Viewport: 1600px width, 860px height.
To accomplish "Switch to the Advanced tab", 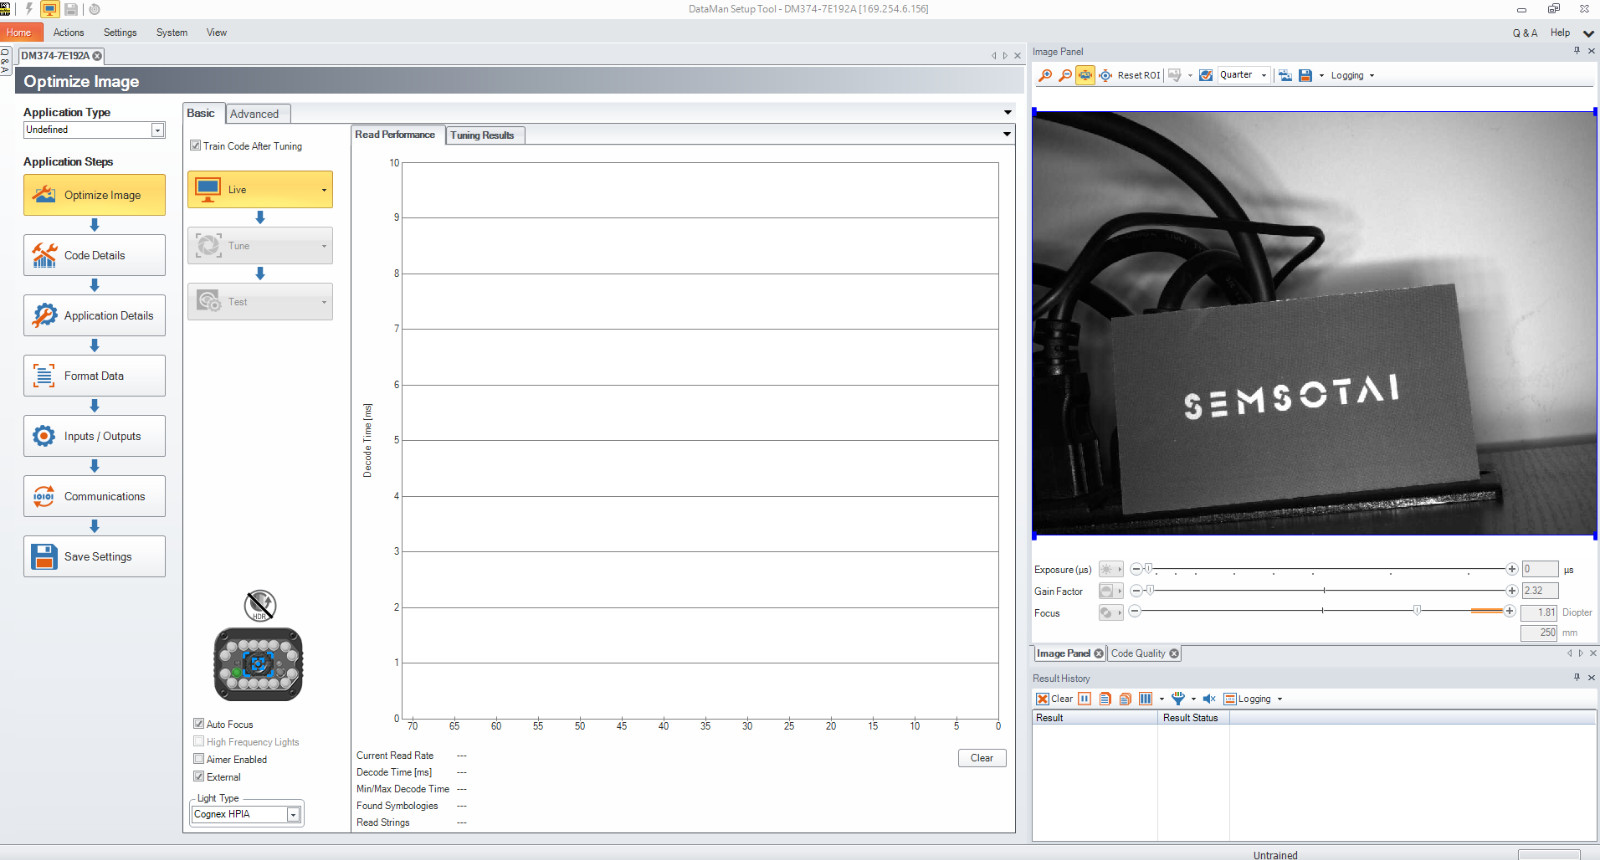I will pyautogui.click(x=255, y=114).
